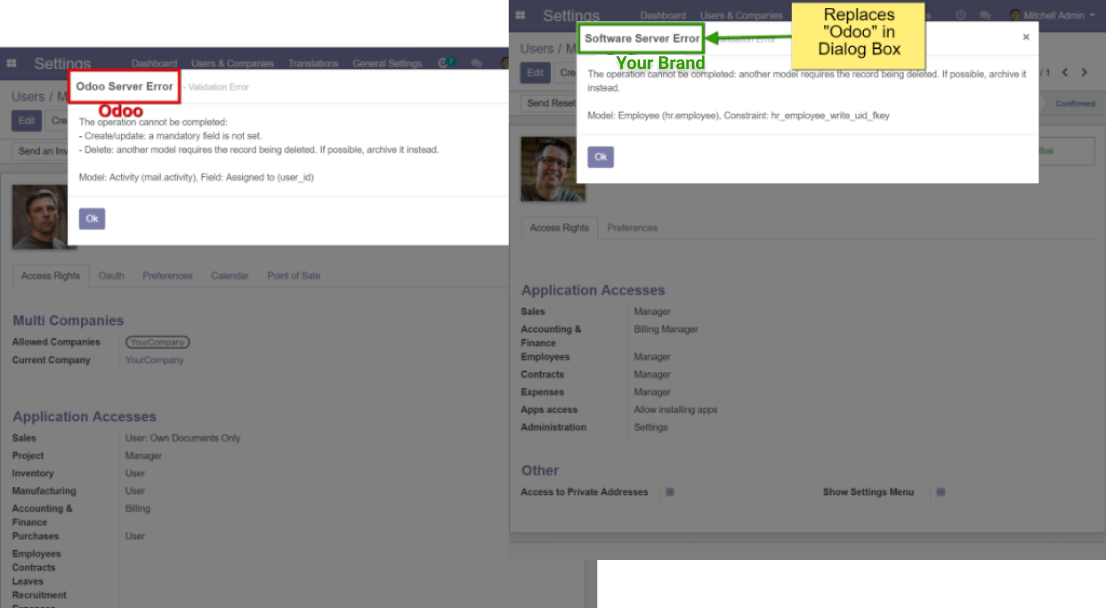Click the YourCompany tag under Allowed Companies
Viewport: 1106px width, 608px height.
coord(157,342)
